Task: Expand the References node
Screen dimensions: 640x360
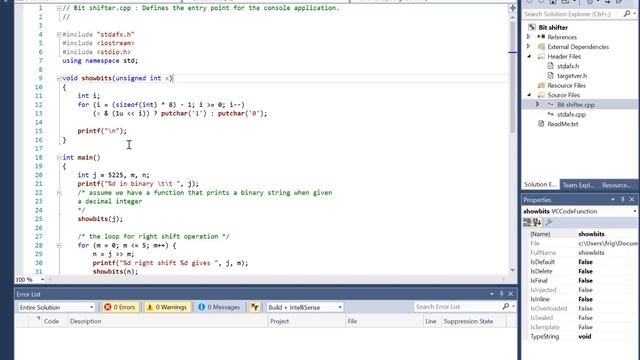Action: (x=529, y=37)
